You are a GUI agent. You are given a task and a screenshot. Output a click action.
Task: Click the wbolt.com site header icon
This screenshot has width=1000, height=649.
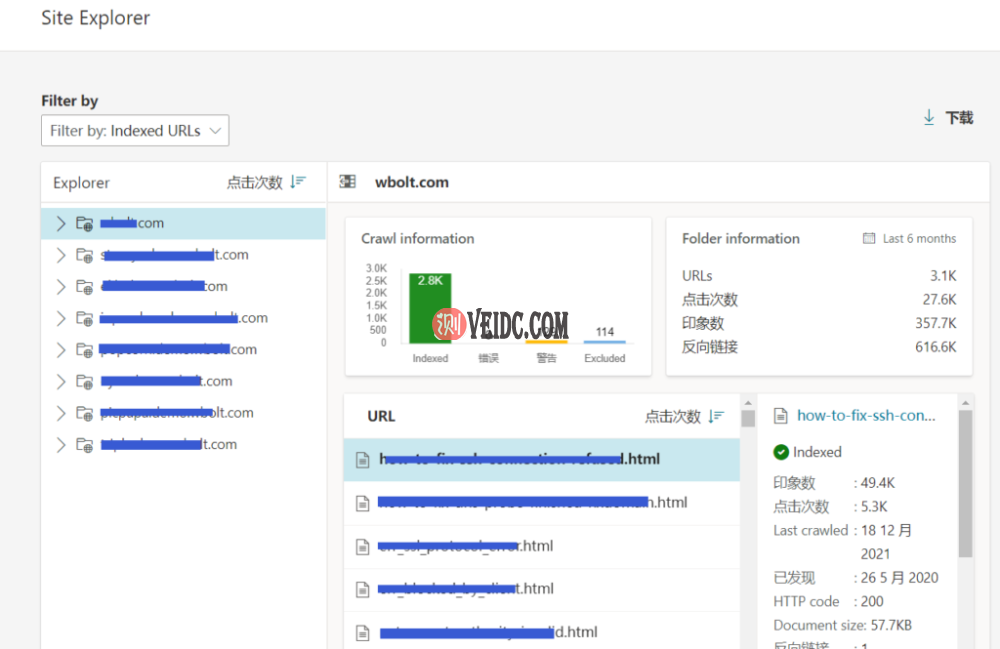(x=348, y=182)
